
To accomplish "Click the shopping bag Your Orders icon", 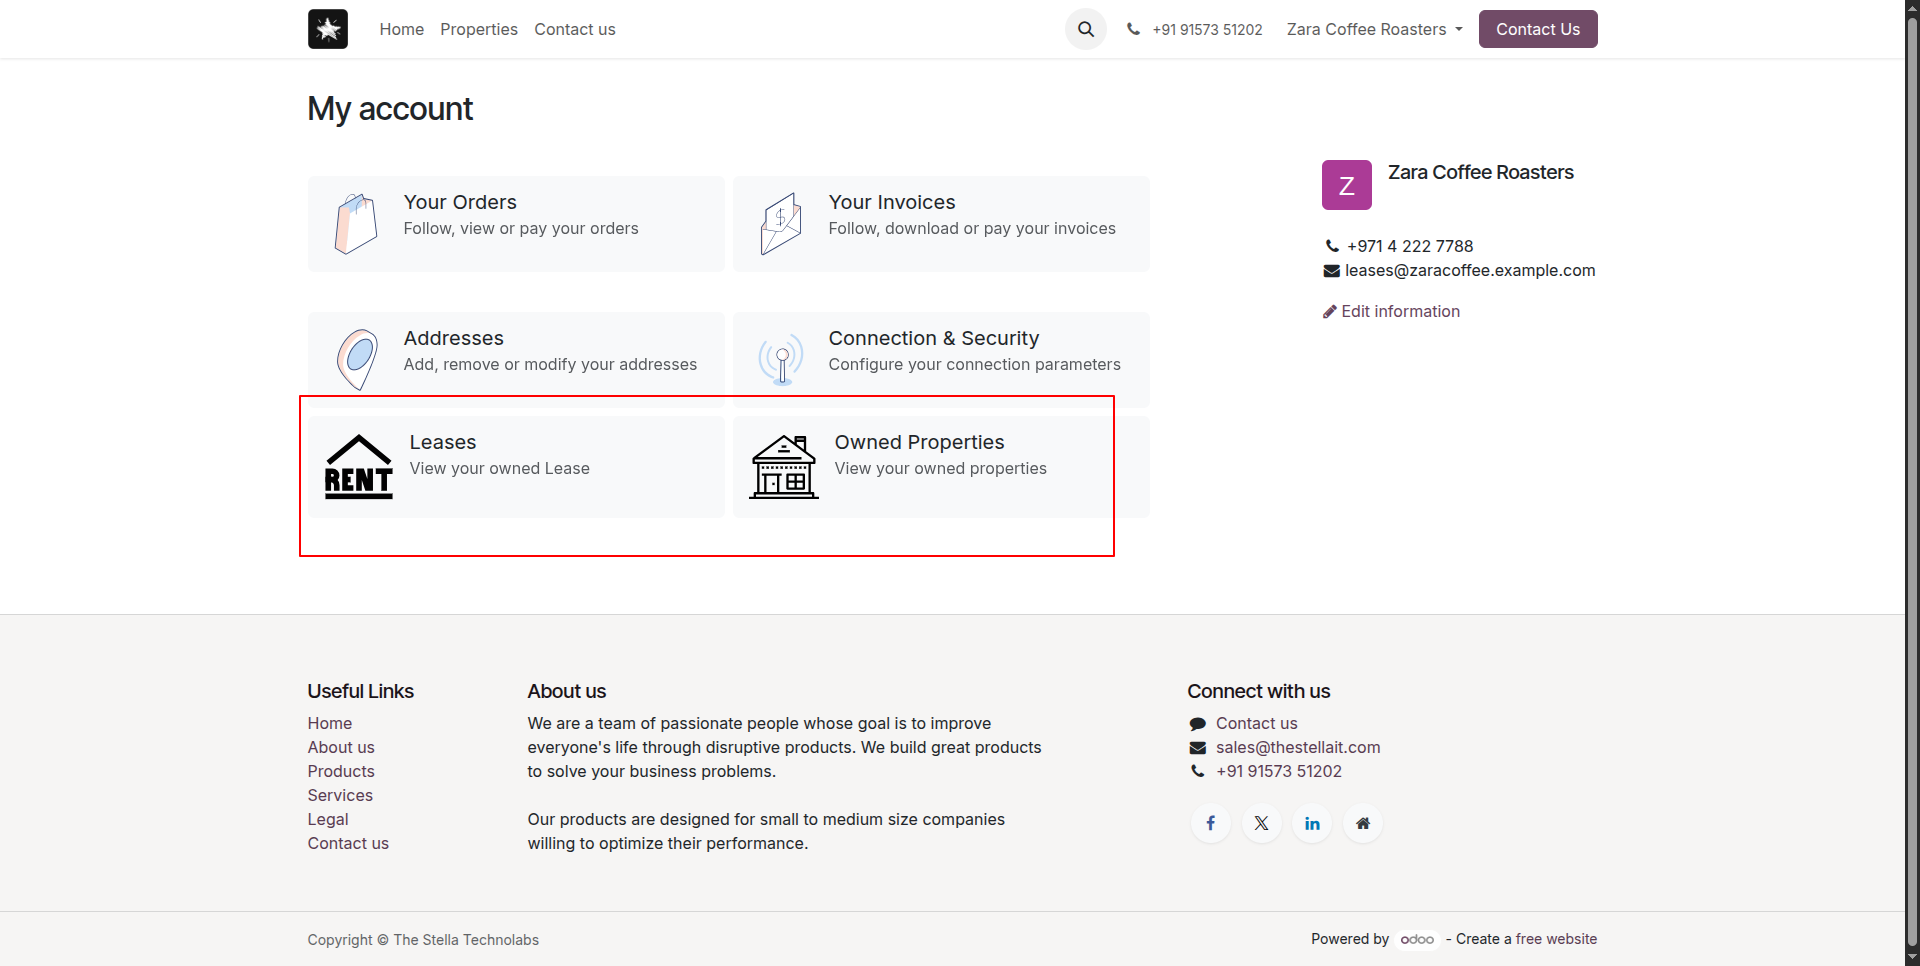I will pyautogui.click(x=356, y=224).
